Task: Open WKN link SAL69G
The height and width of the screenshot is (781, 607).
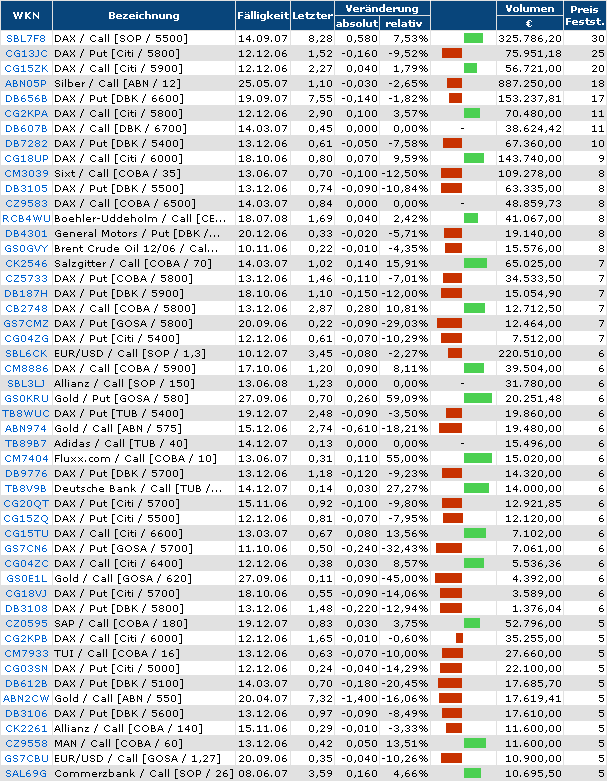Action: (x=26, y=773)
